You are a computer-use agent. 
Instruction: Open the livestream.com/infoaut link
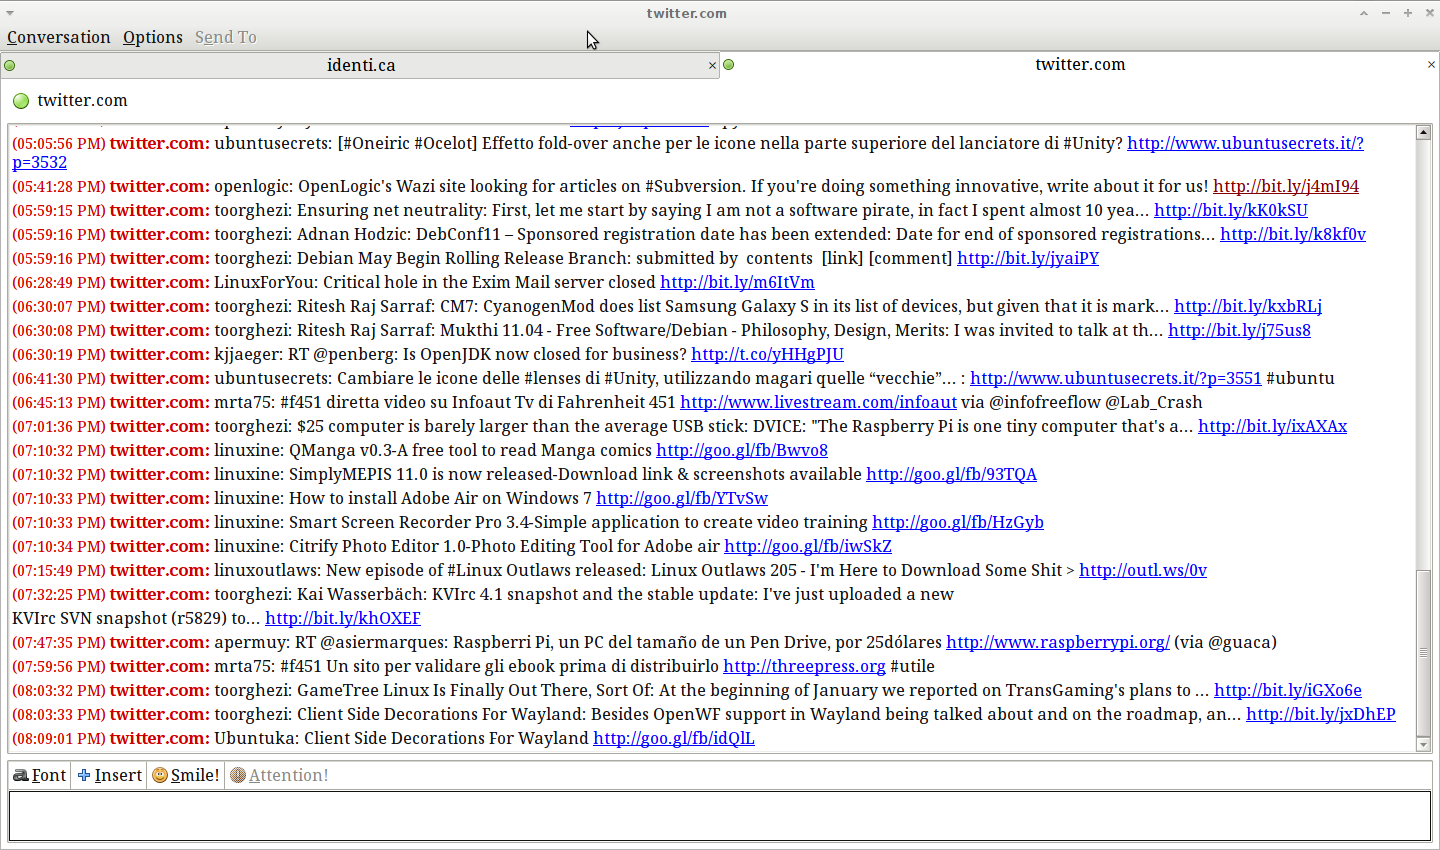pos(818,402)
